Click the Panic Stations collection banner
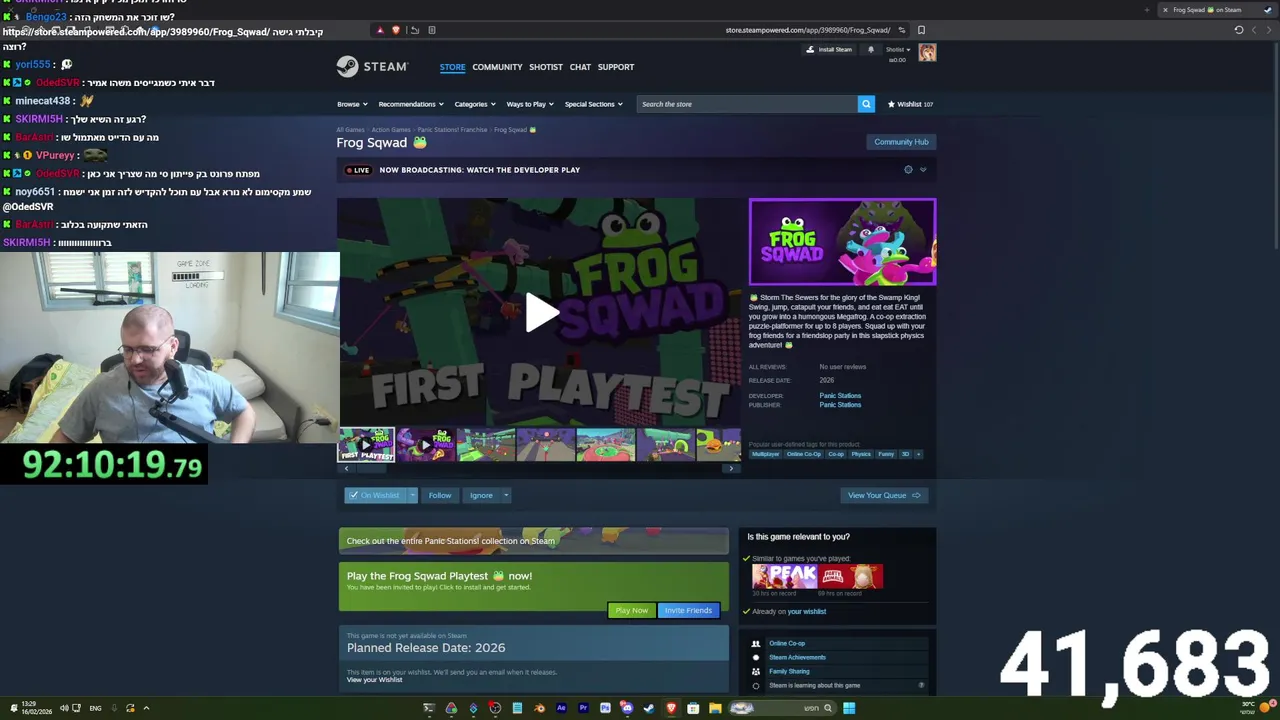Screen dimensions: 1280x720 pyautogui.click(x=533, y=541)
